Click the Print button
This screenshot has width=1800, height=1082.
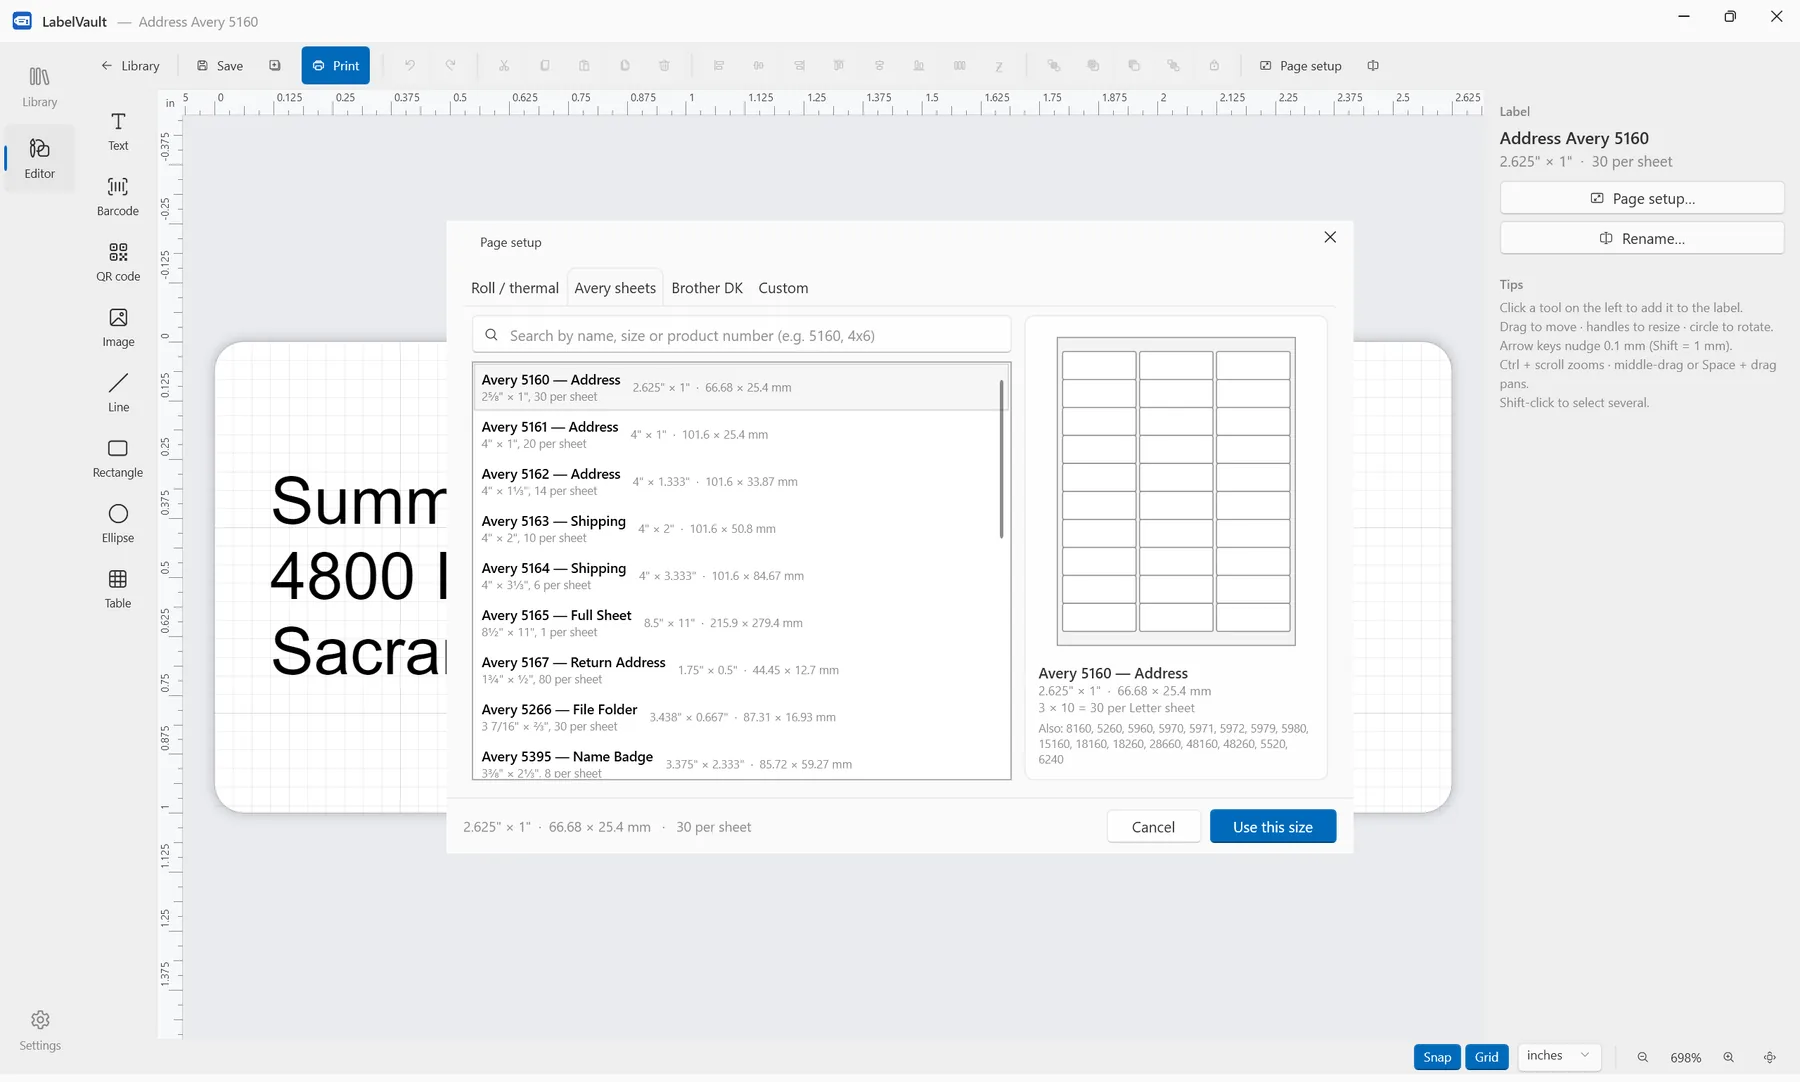[x=336, y=66]
